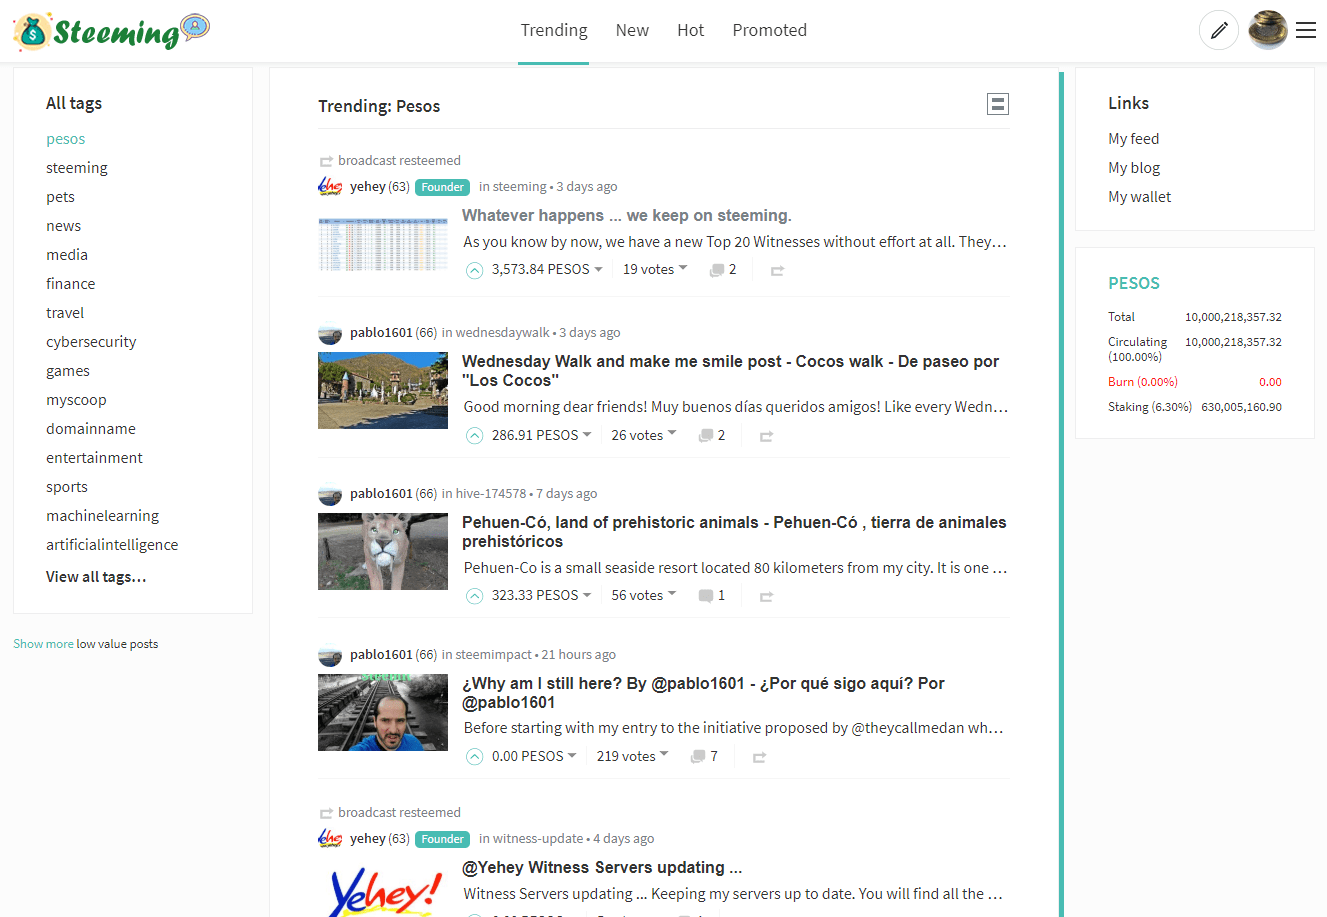
Task: Open the wednesdaywalk community link
Action: 503,333
